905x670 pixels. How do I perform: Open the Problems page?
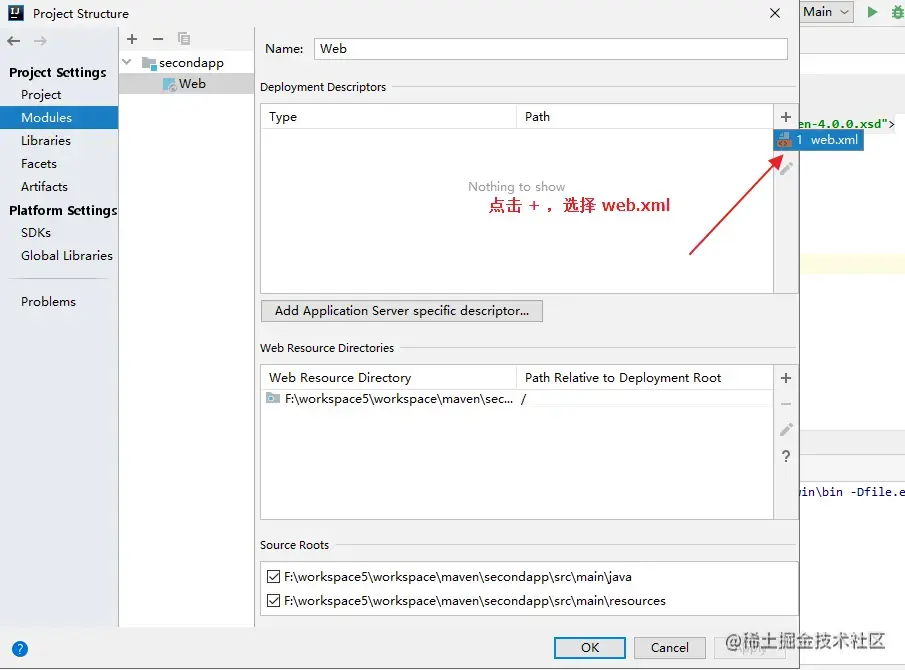point(48,302)
